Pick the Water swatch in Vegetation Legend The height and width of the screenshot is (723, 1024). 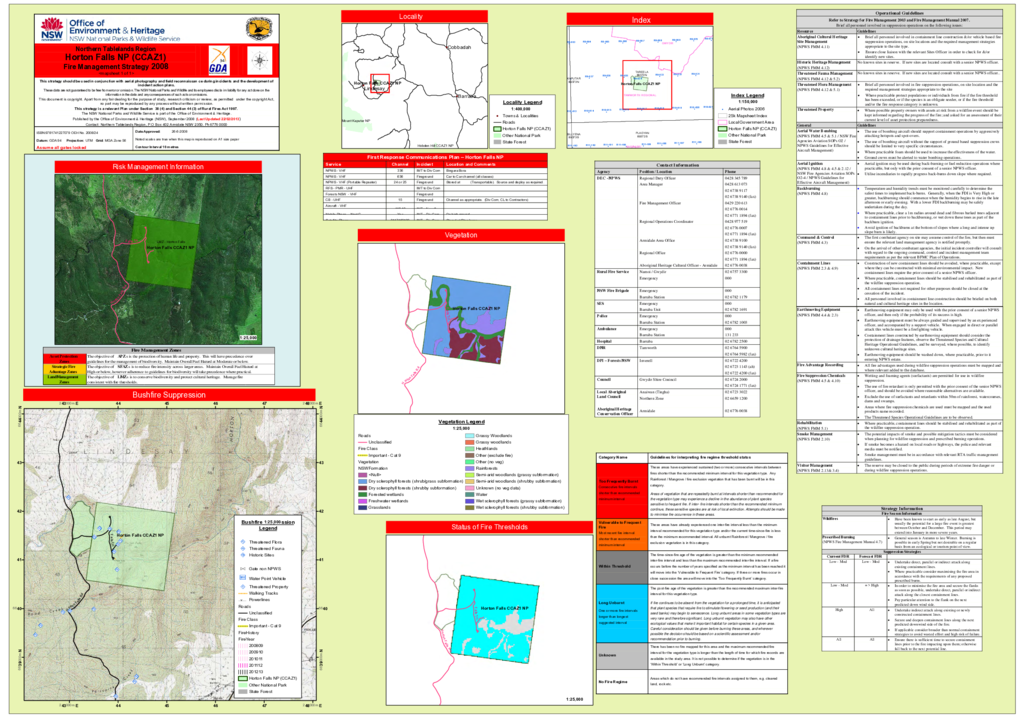click(x=470, y=494)
